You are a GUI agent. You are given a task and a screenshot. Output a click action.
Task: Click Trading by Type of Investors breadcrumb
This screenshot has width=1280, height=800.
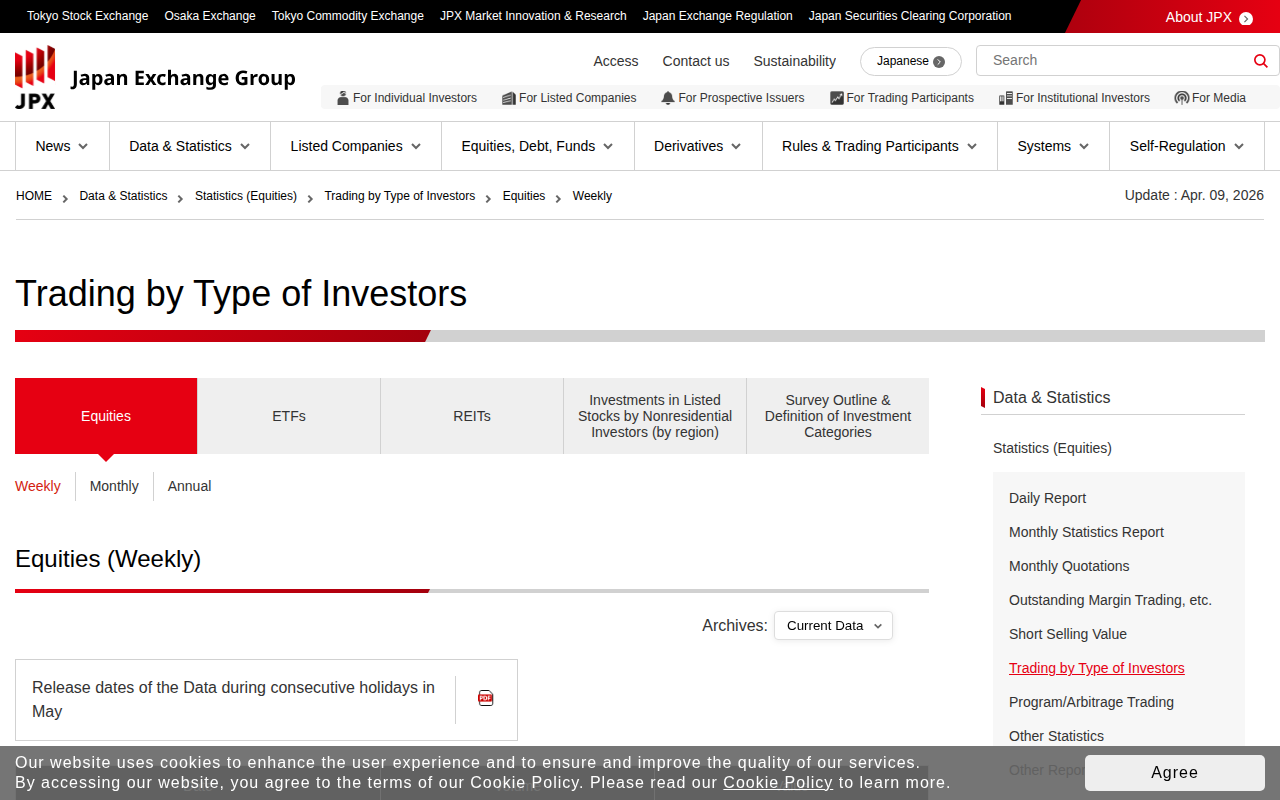point(400,196)
